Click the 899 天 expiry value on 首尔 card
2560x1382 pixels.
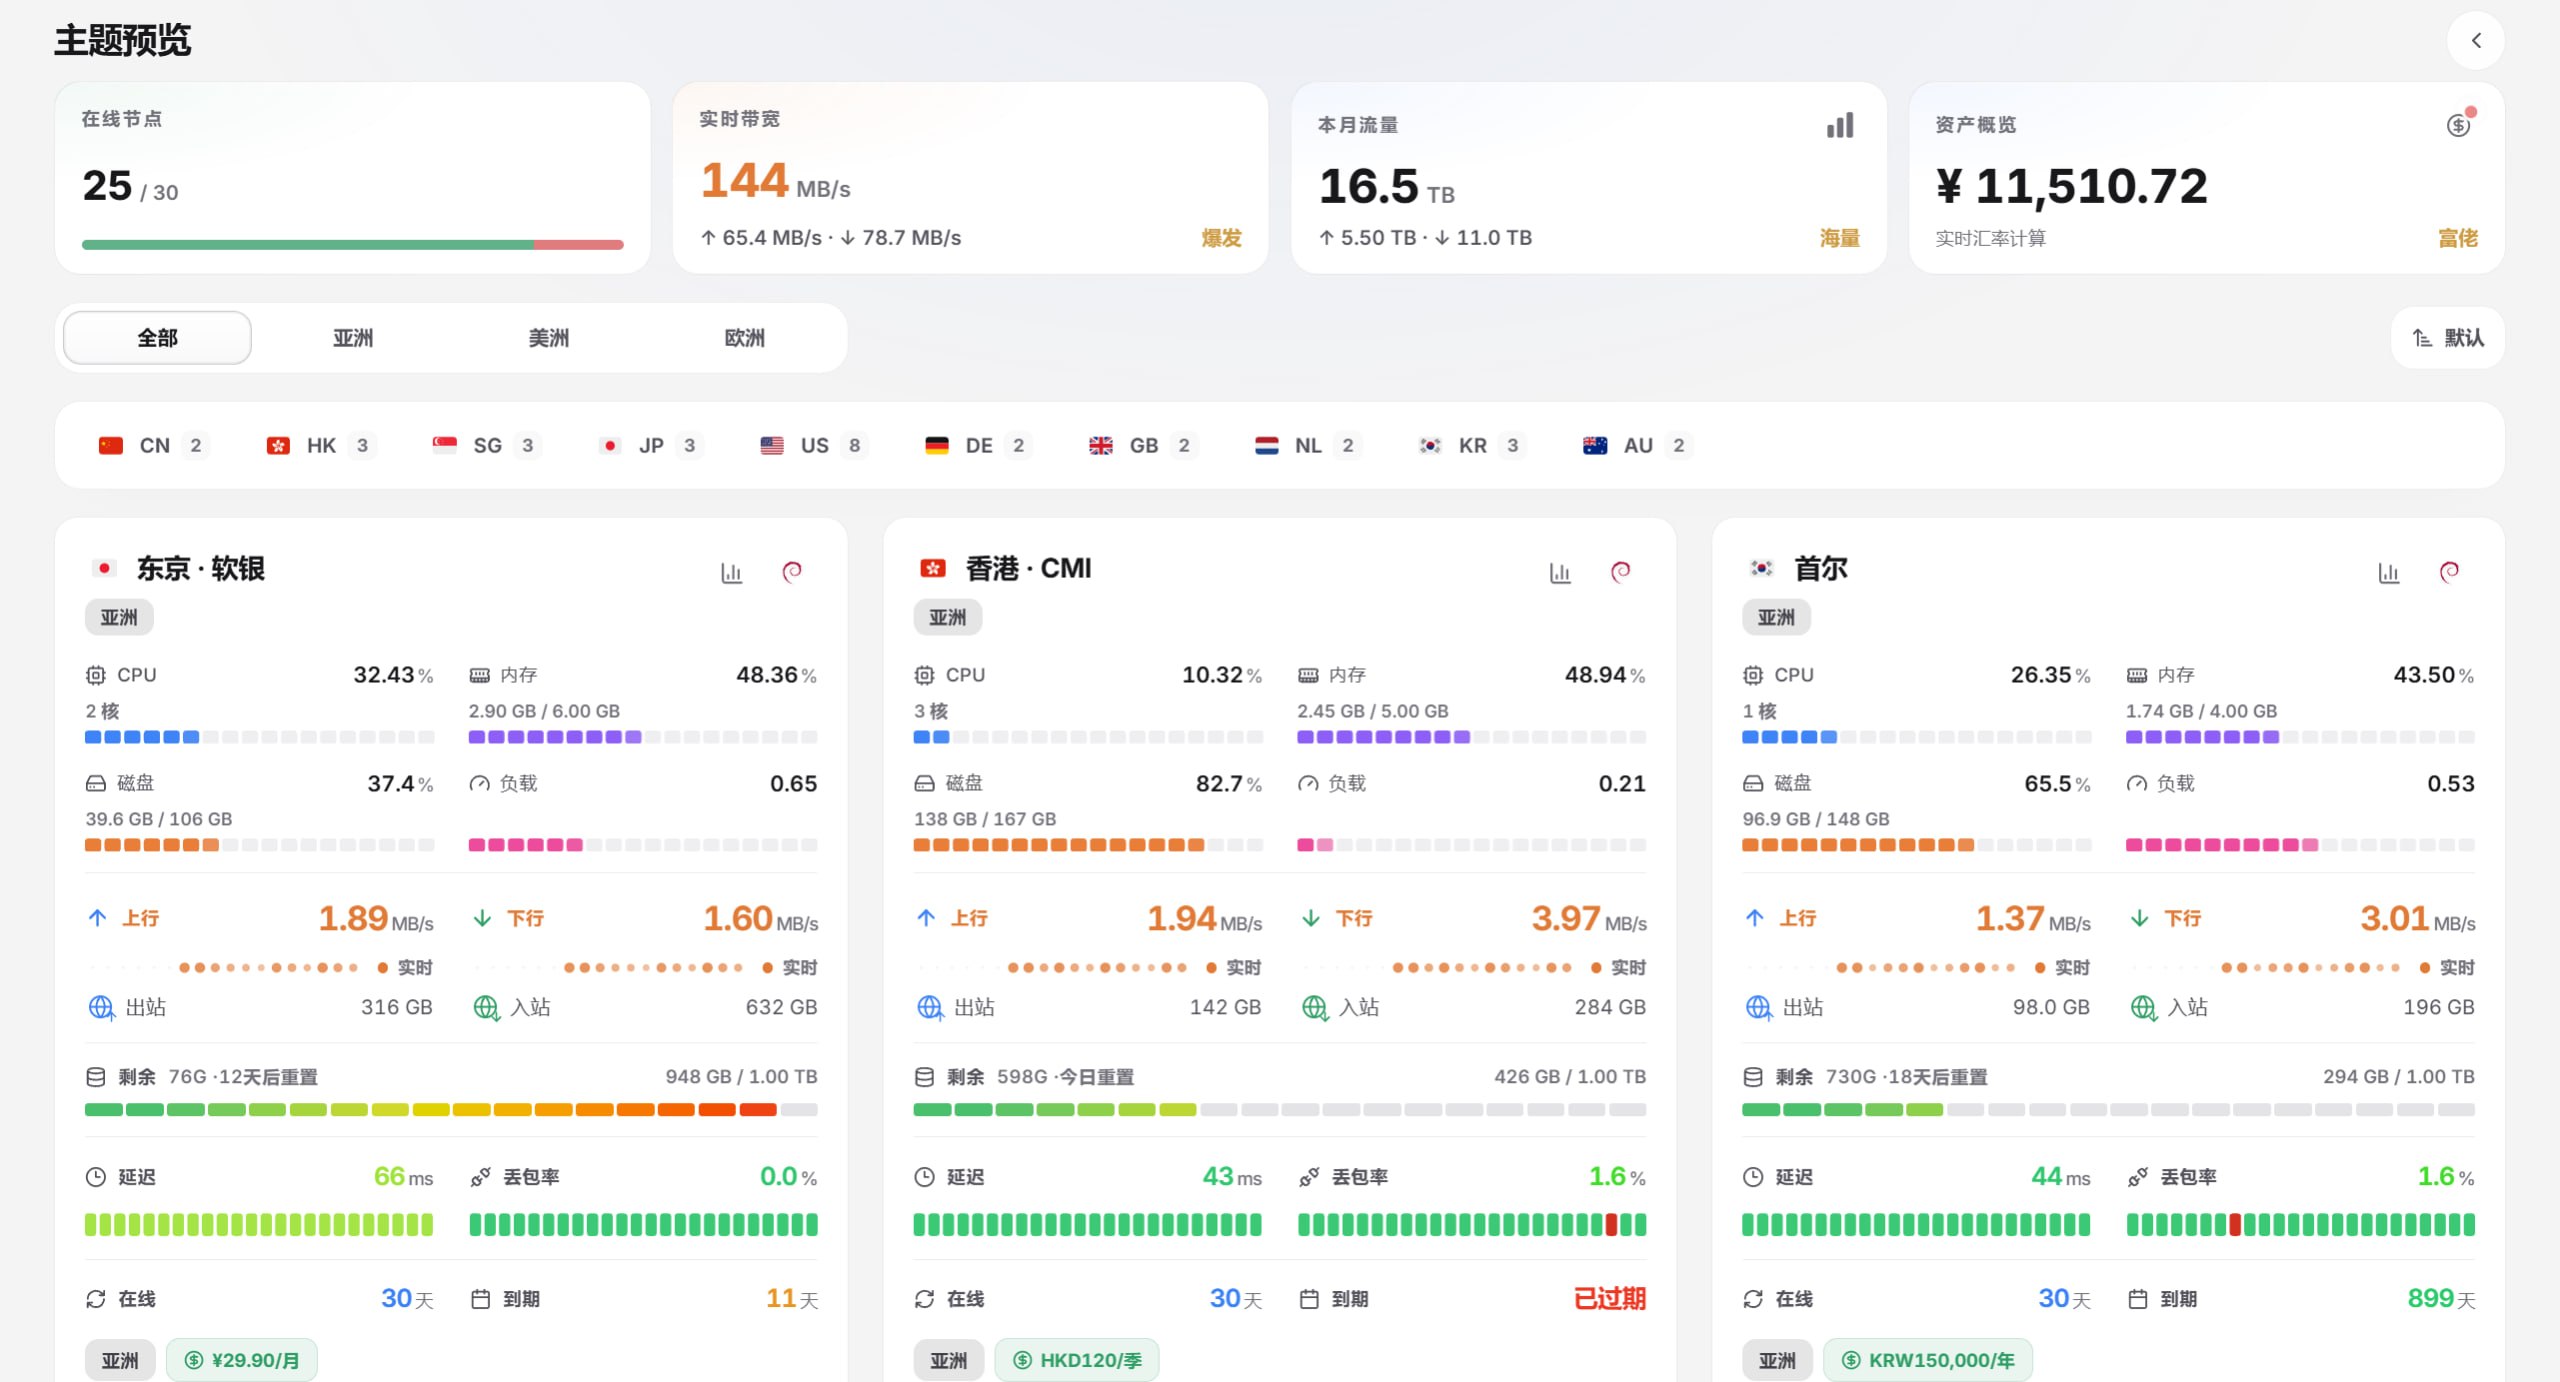[x=2441, y=1299]
